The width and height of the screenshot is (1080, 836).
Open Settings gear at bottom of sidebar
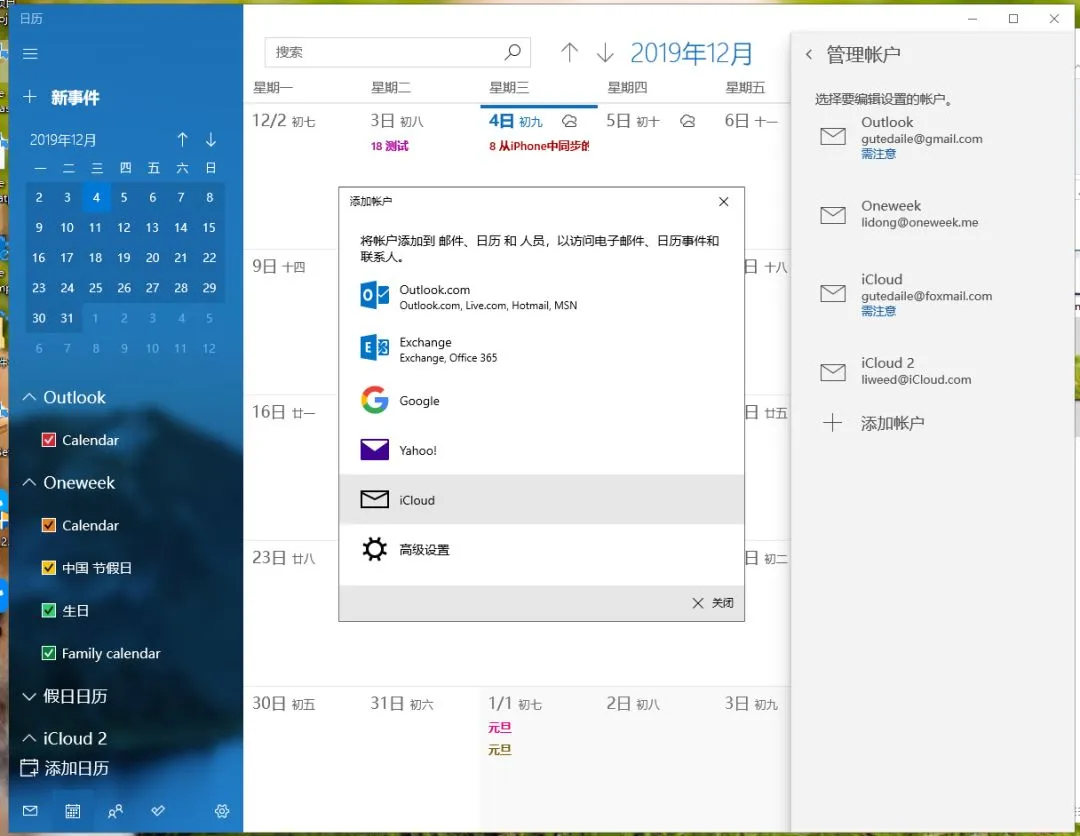(222, 810)
